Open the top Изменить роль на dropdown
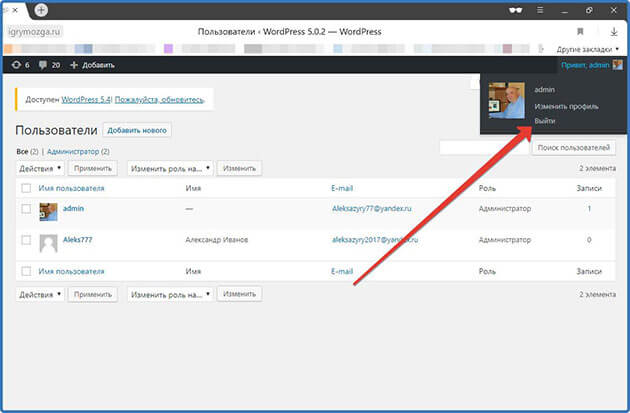This screenshot has height=413, width=630. 170,168
